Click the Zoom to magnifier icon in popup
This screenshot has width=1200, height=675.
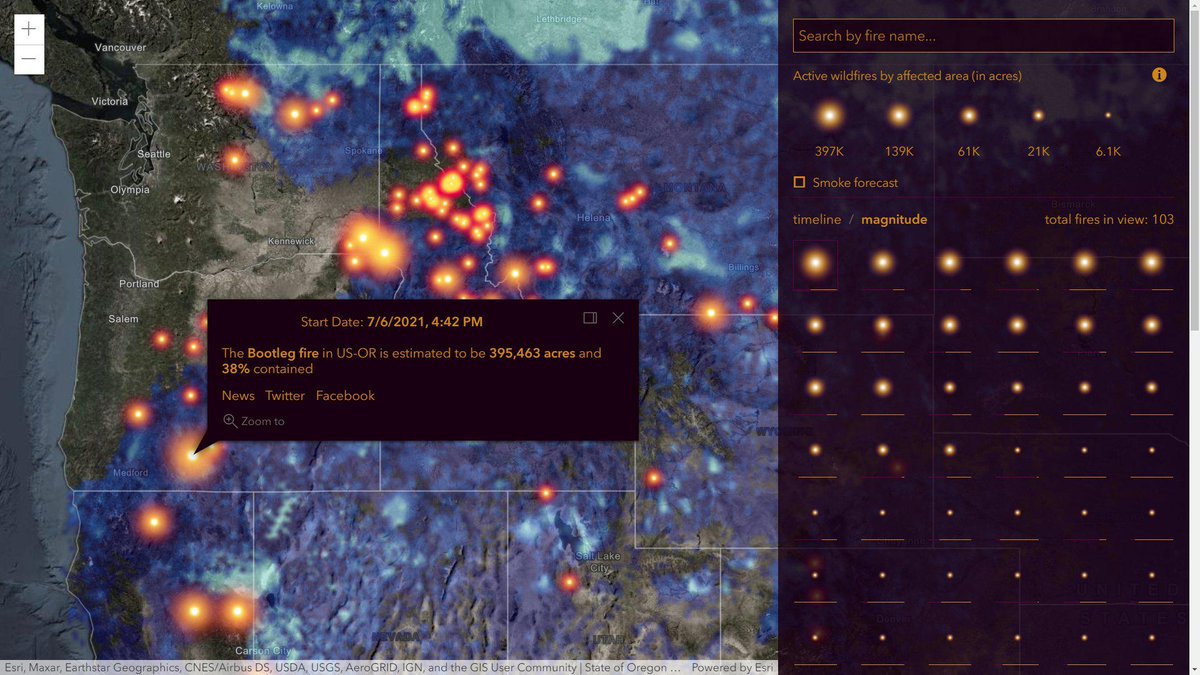click(x=230, y=421)
